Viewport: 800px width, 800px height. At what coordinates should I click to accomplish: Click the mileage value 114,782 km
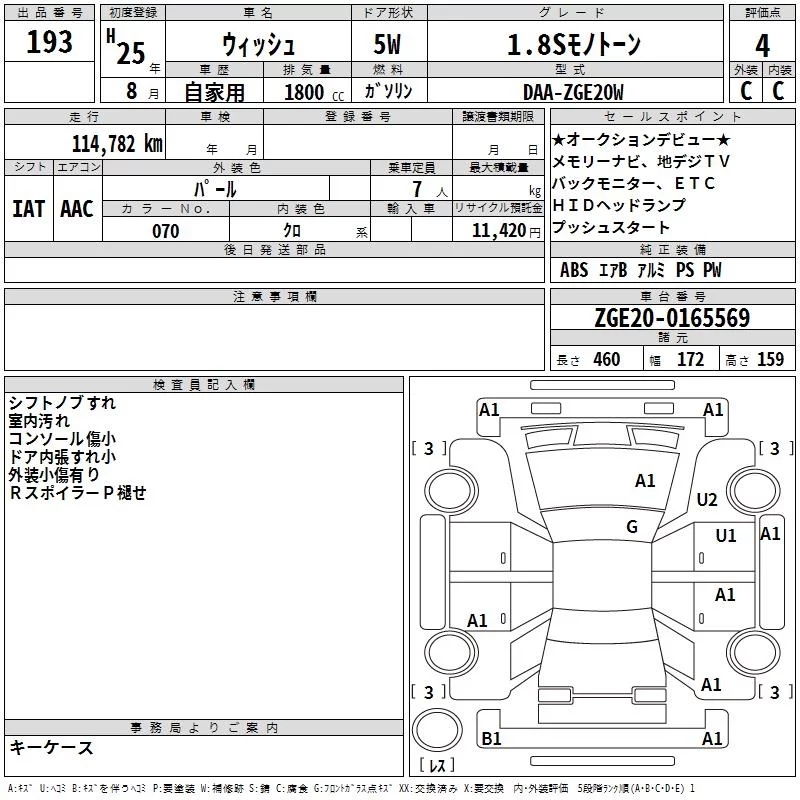(117, 144)
